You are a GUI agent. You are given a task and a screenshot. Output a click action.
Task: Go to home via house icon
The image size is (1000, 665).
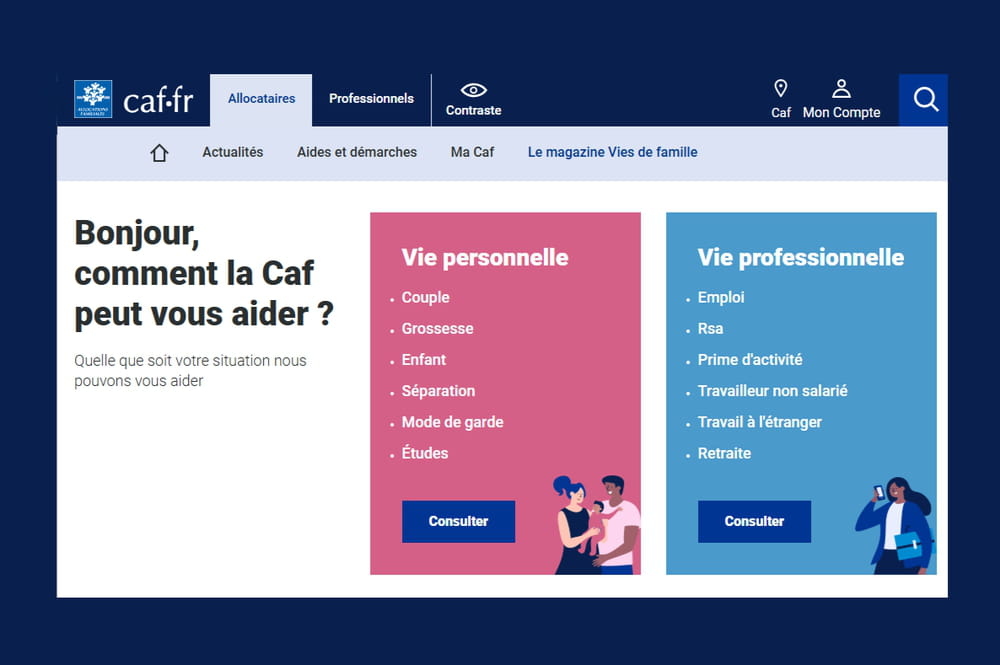tap(159, 153)
